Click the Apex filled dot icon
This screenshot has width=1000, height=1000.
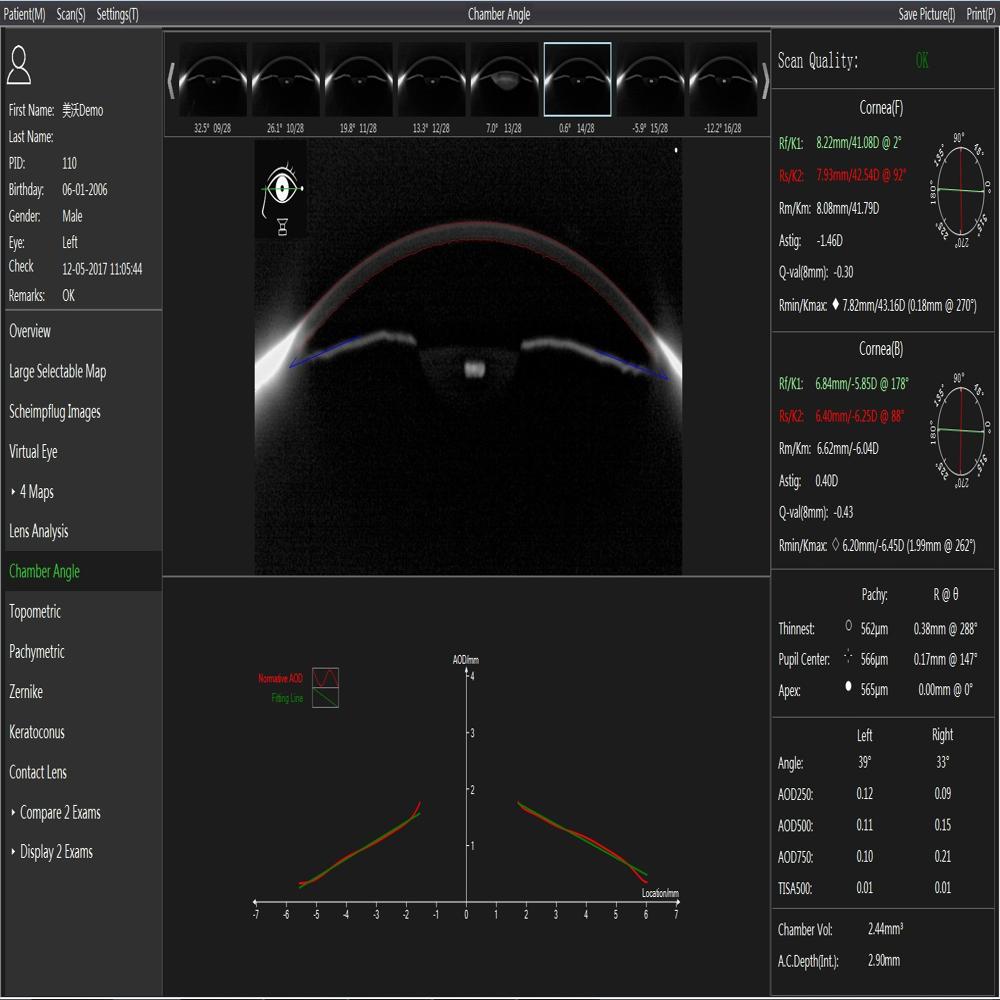point(848,686)
